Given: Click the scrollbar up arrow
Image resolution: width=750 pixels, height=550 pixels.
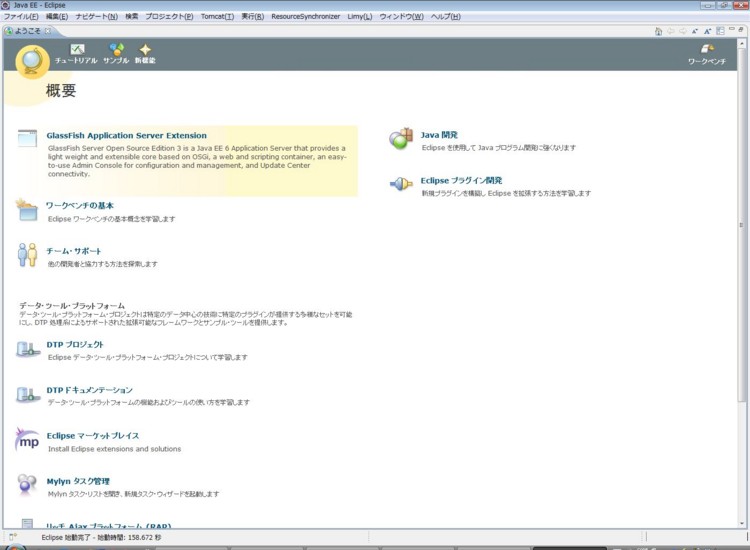Looking at the screenshot, I should point(742,43).
